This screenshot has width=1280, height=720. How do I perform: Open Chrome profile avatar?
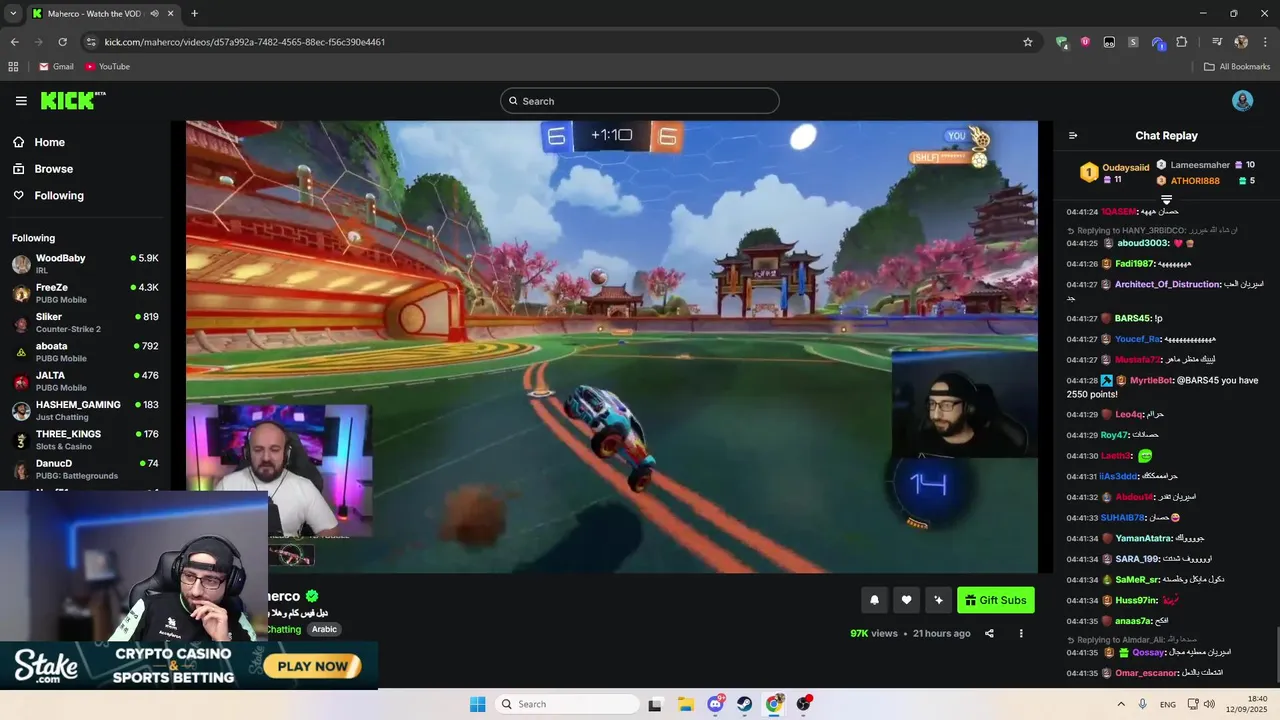[x=1241, y=42]
